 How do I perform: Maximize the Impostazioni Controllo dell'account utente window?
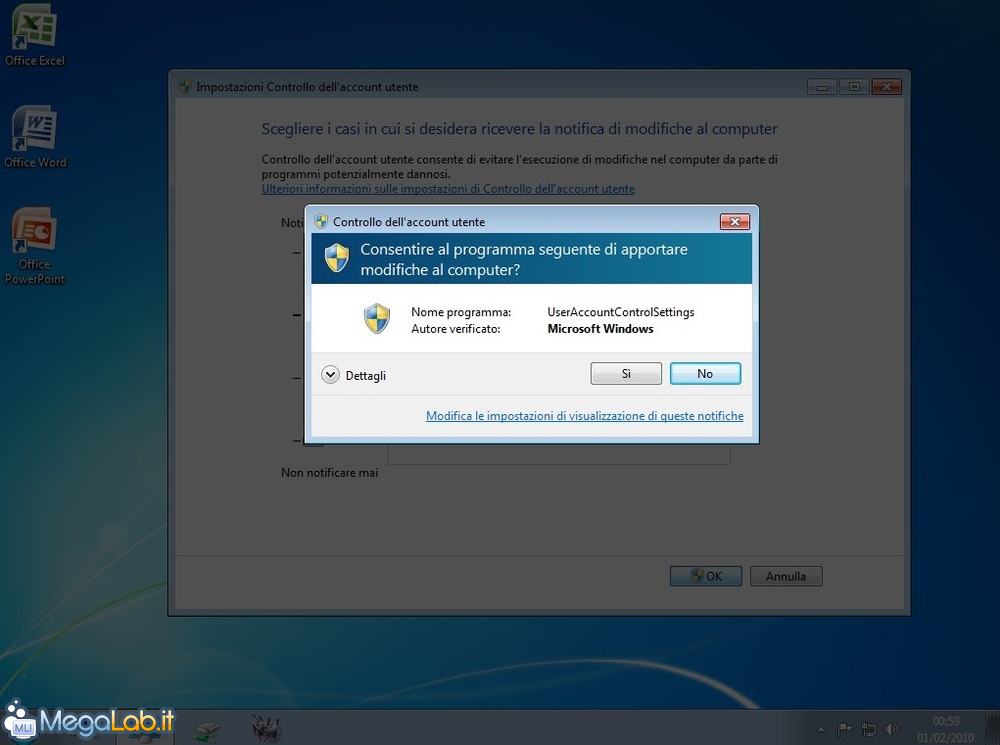tap(855, 87)
